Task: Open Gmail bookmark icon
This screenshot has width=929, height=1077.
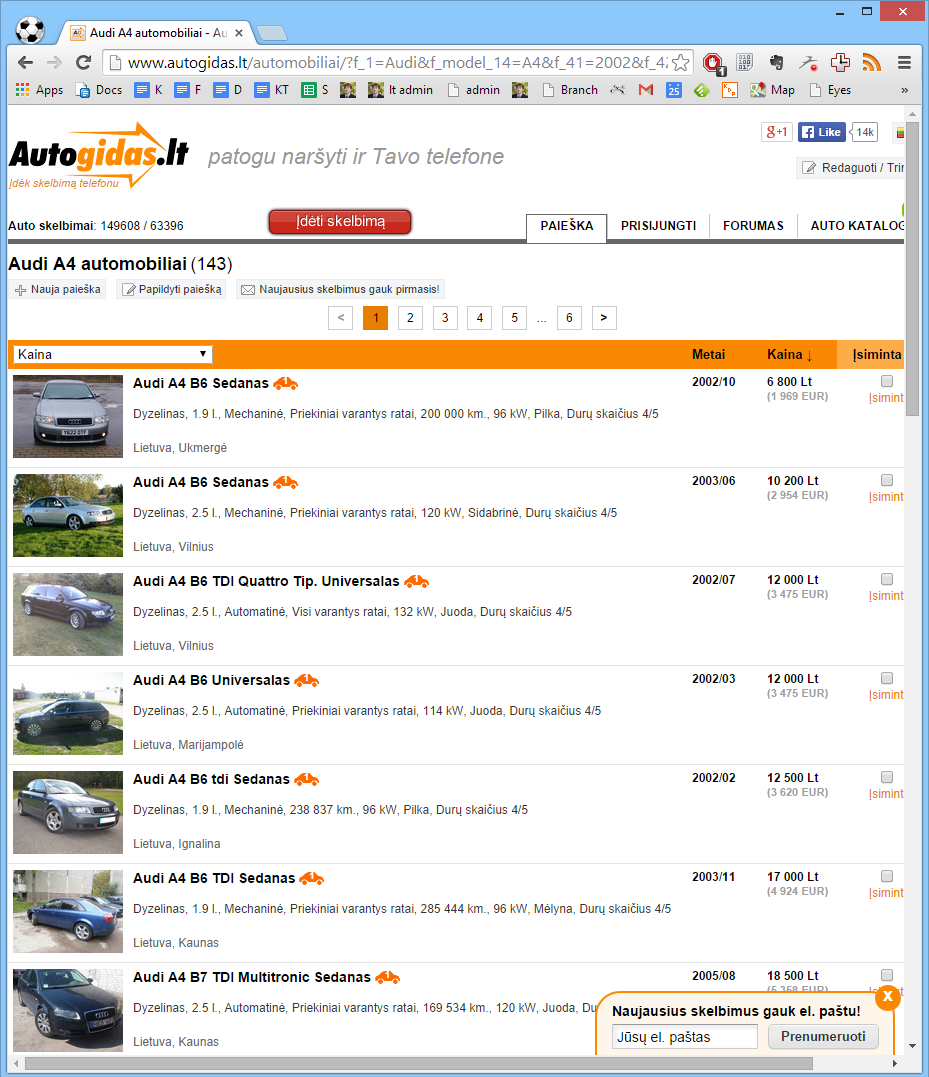Action: click(645, 90)
